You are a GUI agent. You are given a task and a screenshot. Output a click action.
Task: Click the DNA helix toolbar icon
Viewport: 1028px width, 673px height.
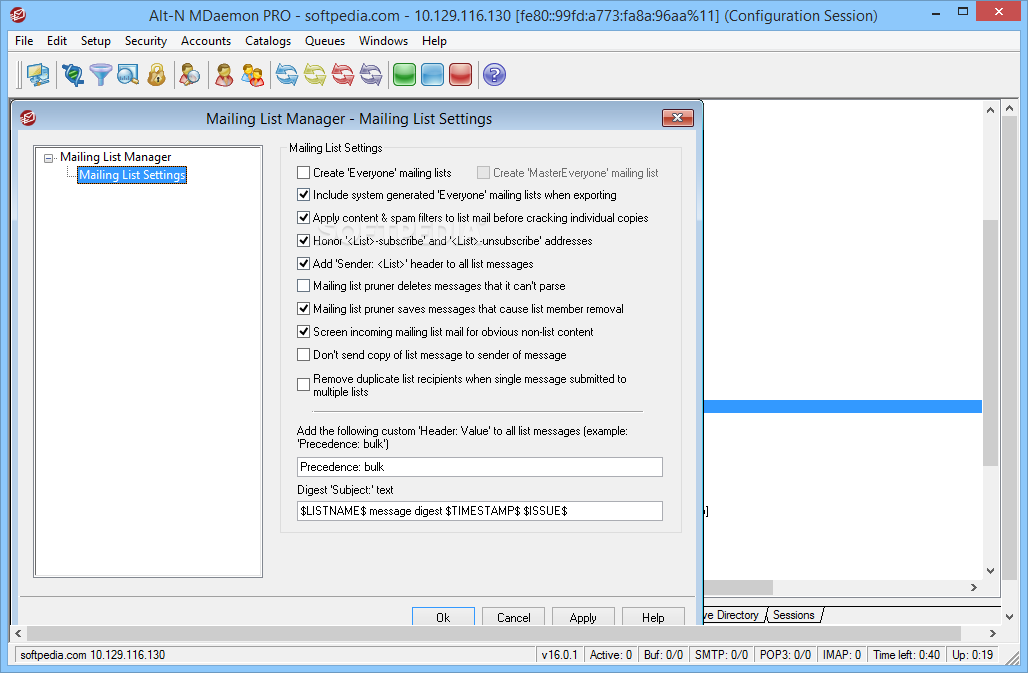[73, 75]
